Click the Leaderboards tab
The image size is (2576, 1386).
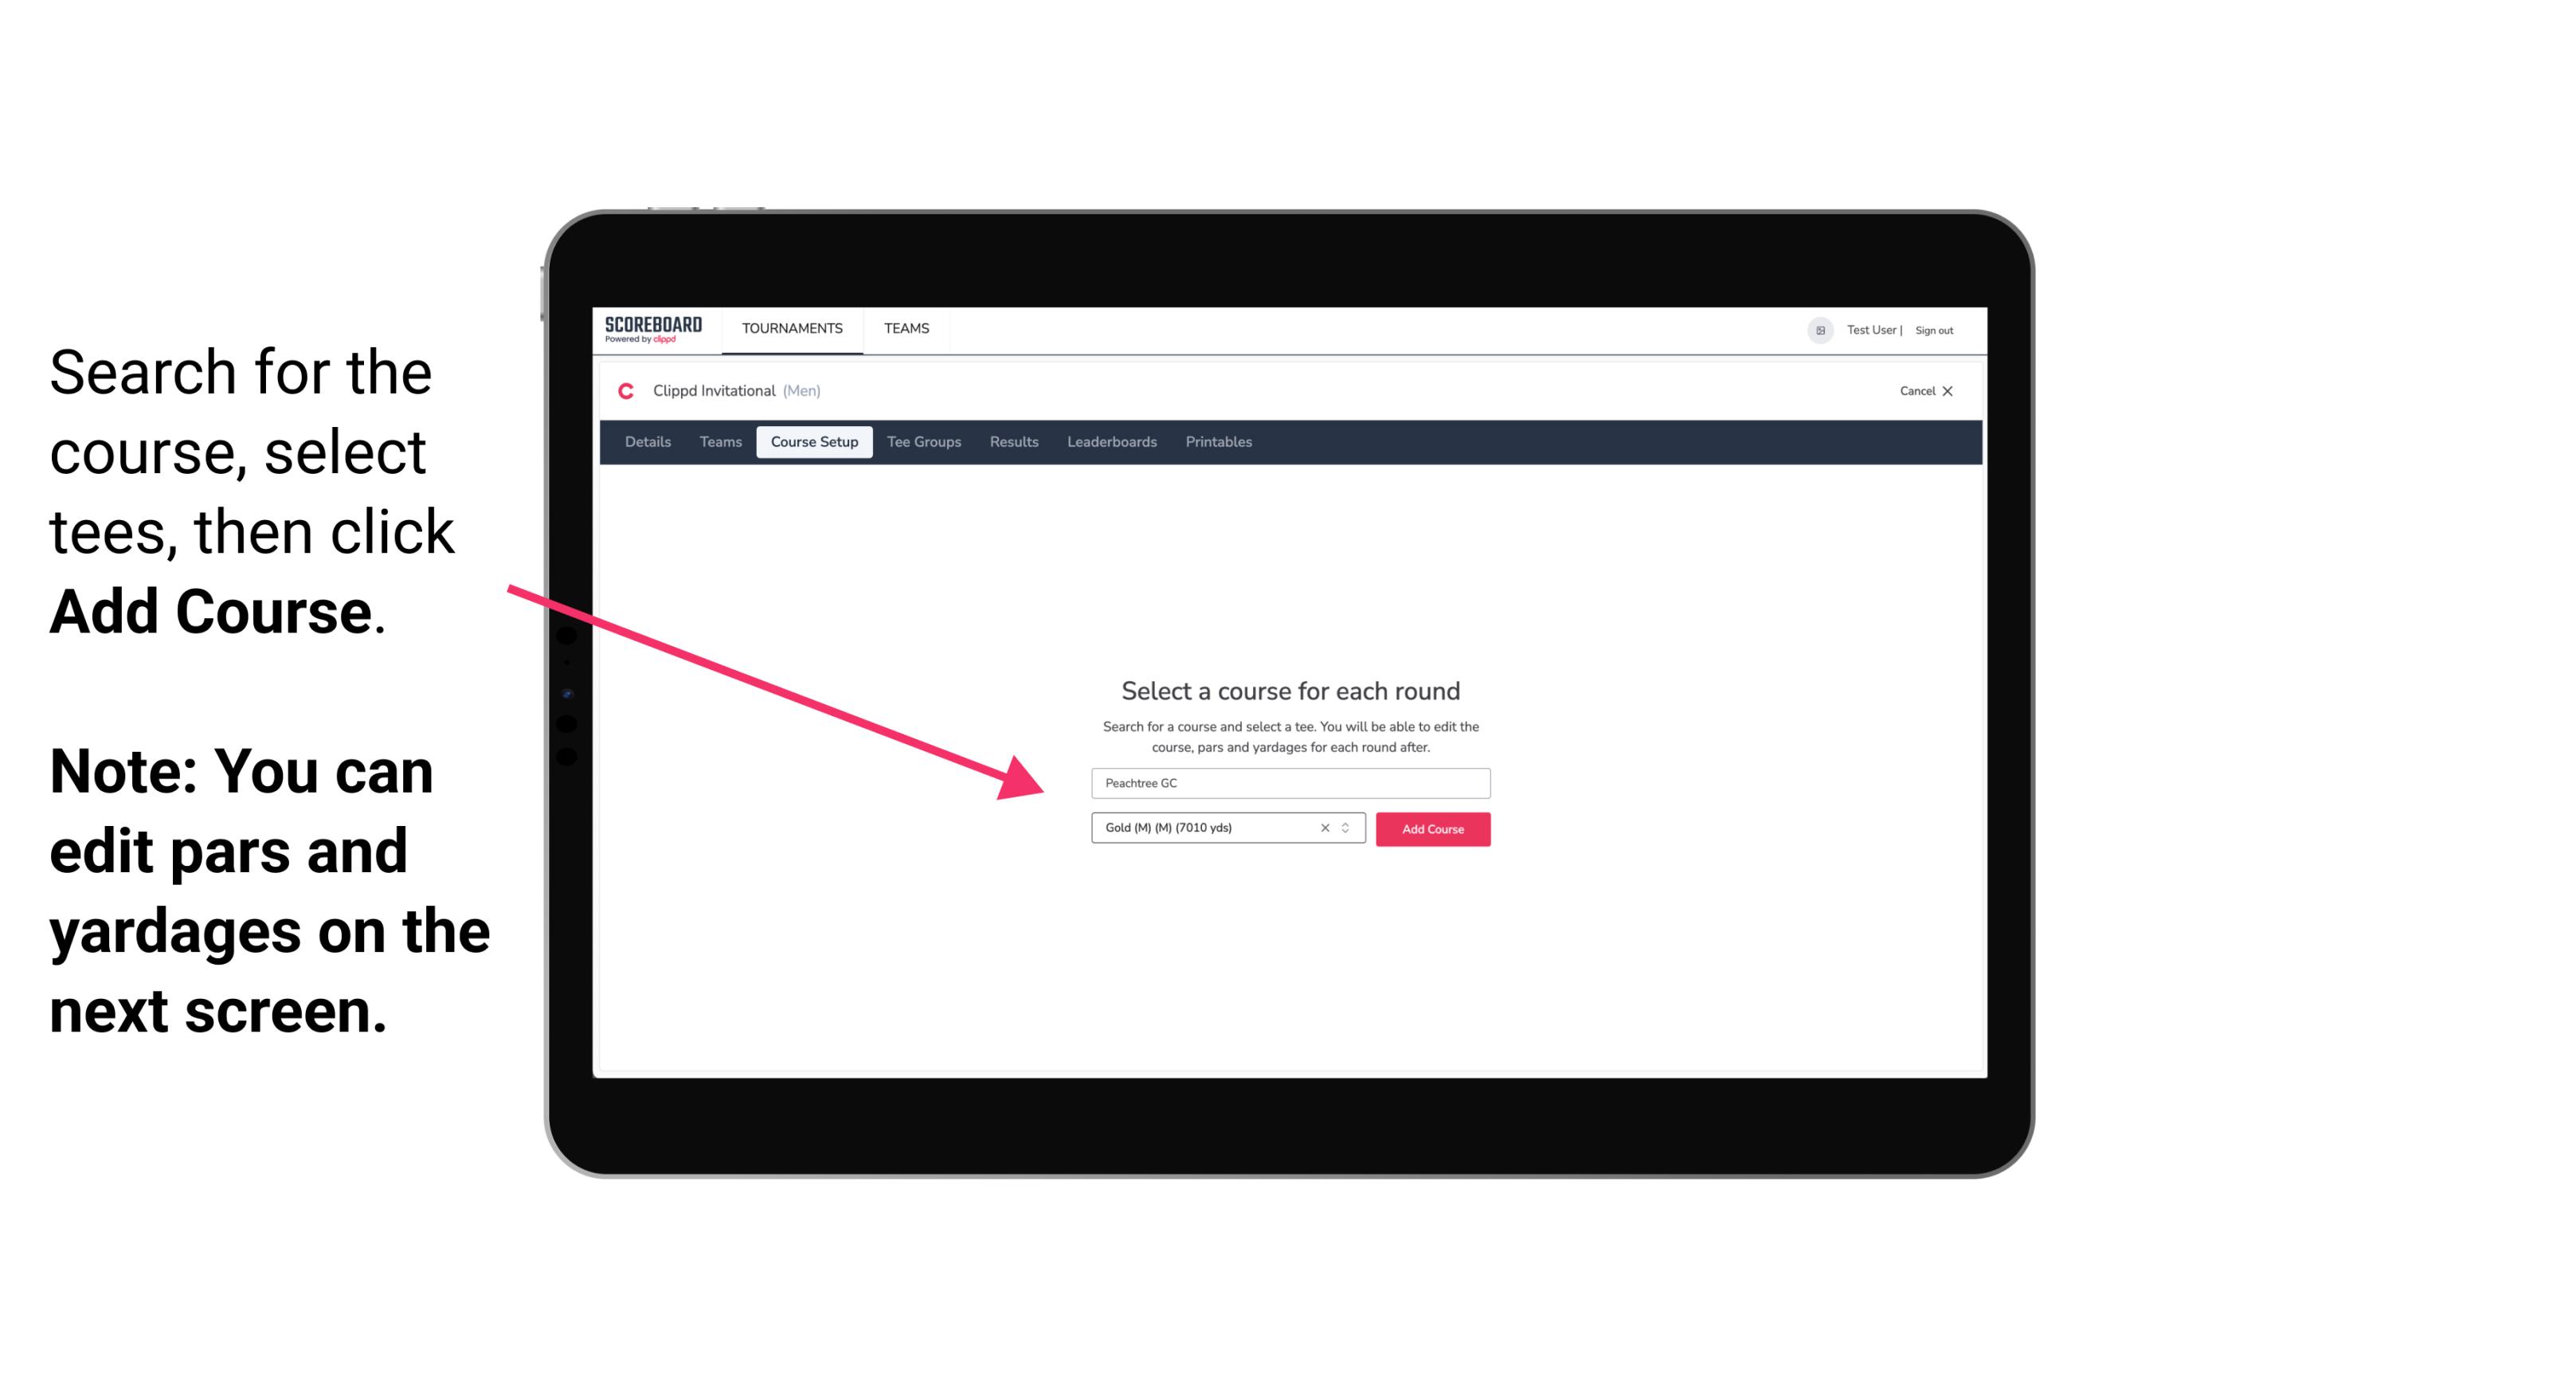tap(1110, 440)
